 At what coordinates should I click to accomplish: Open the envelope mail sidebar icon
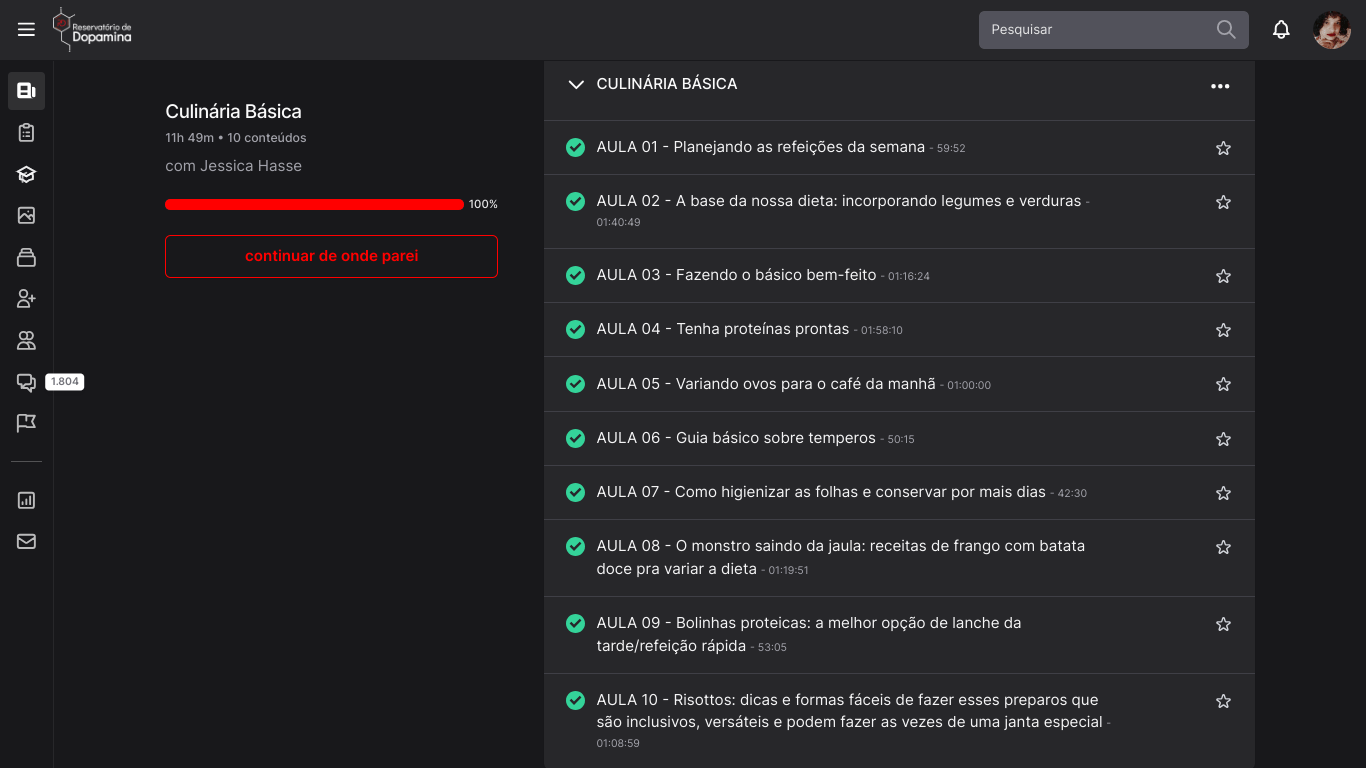point(26,541)
